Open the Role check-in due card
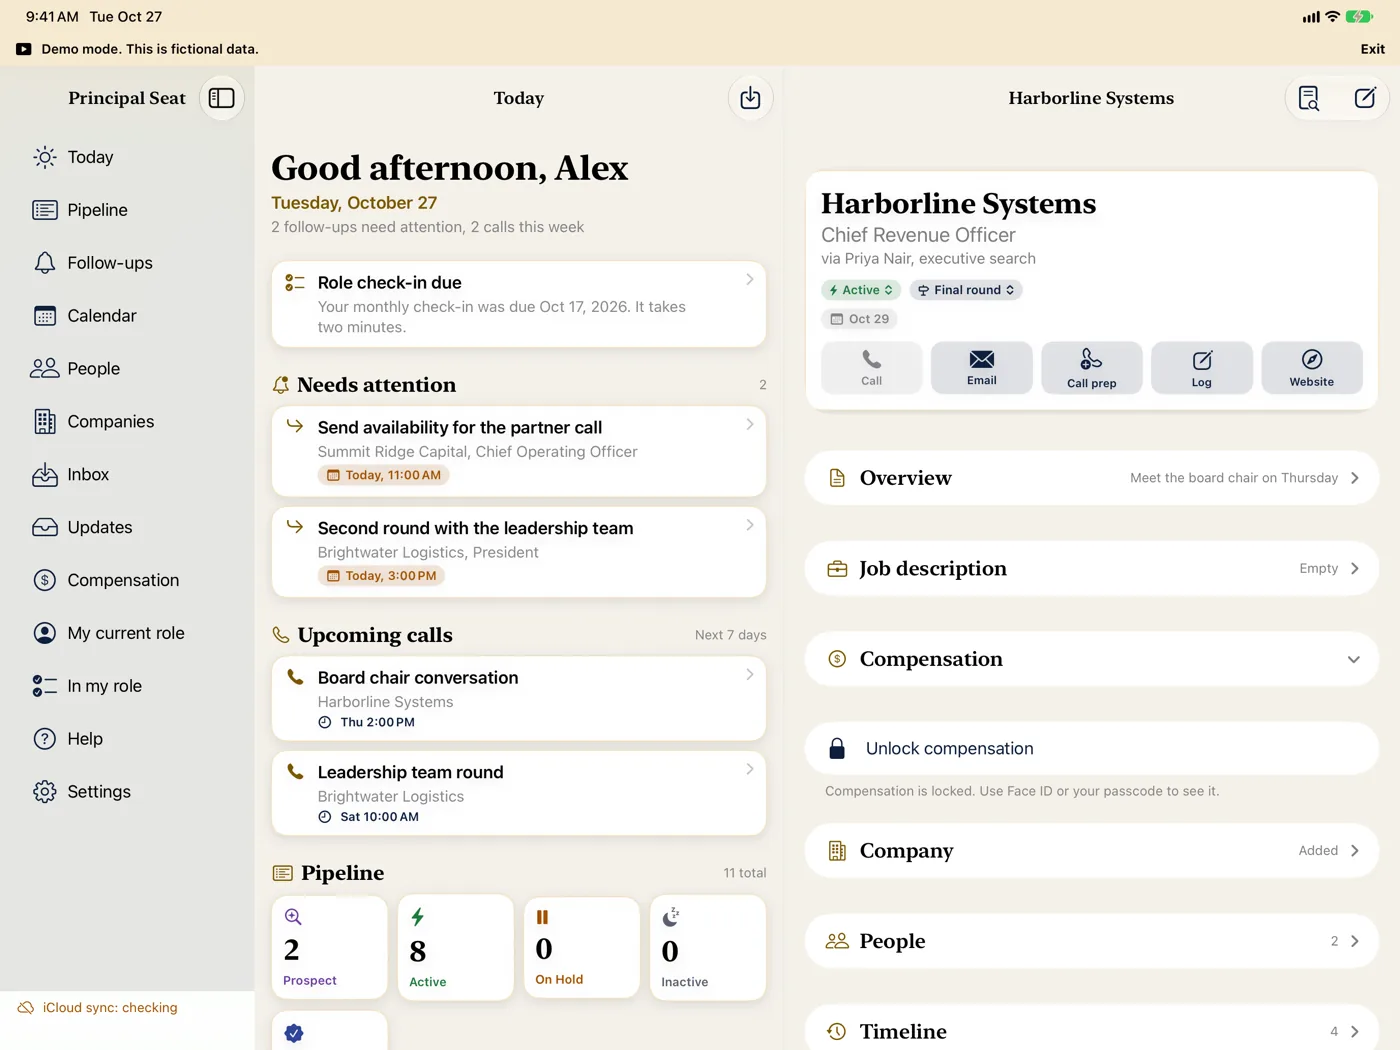Screen dimensions: 1400x1050 (x=519, y=305)
